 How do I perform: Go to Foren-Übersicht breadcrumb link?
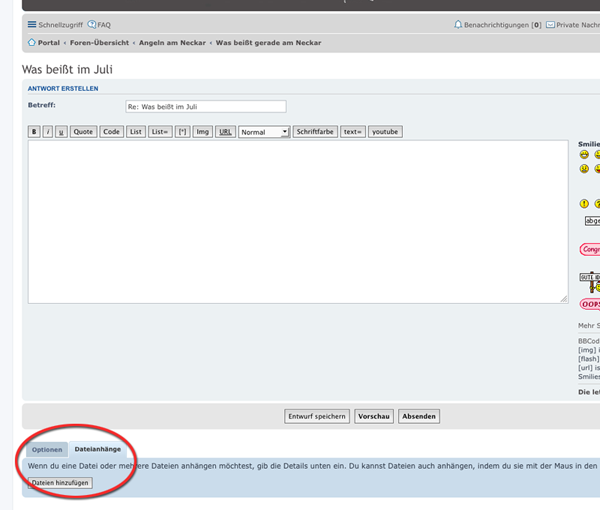99,42
